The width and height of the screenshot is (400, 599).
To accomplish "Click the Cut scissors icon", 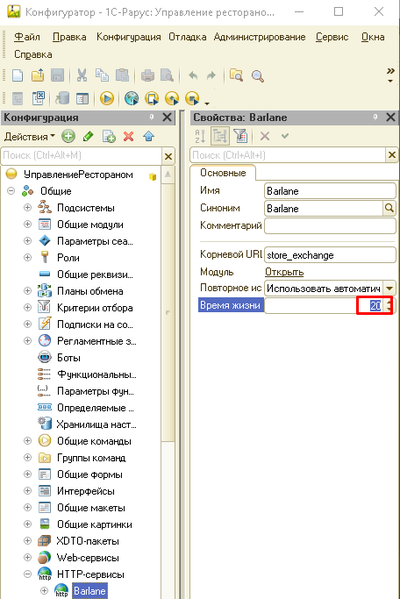I will click(82, 76).
